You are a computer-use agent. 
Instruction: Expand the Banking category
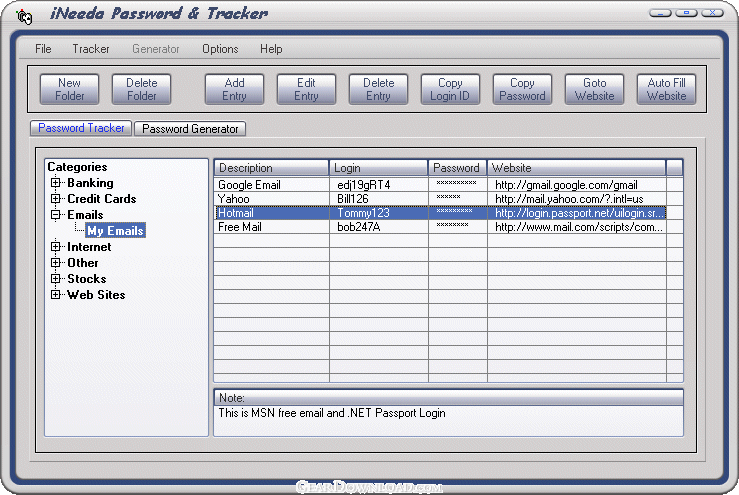pyautogui.click(x=56, y=183)
